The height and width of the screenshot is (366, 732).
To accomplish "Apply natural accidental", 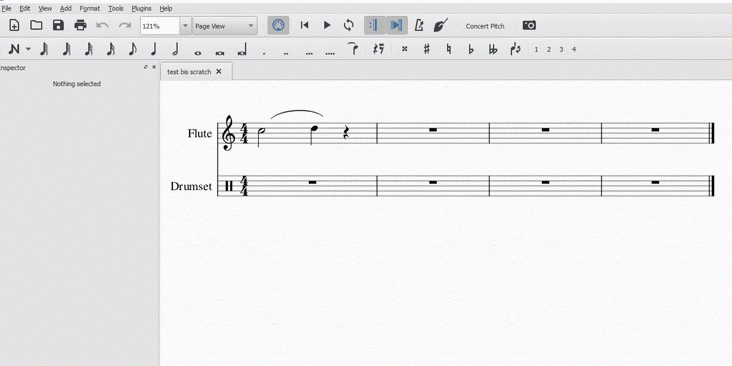I will [449, 49].
